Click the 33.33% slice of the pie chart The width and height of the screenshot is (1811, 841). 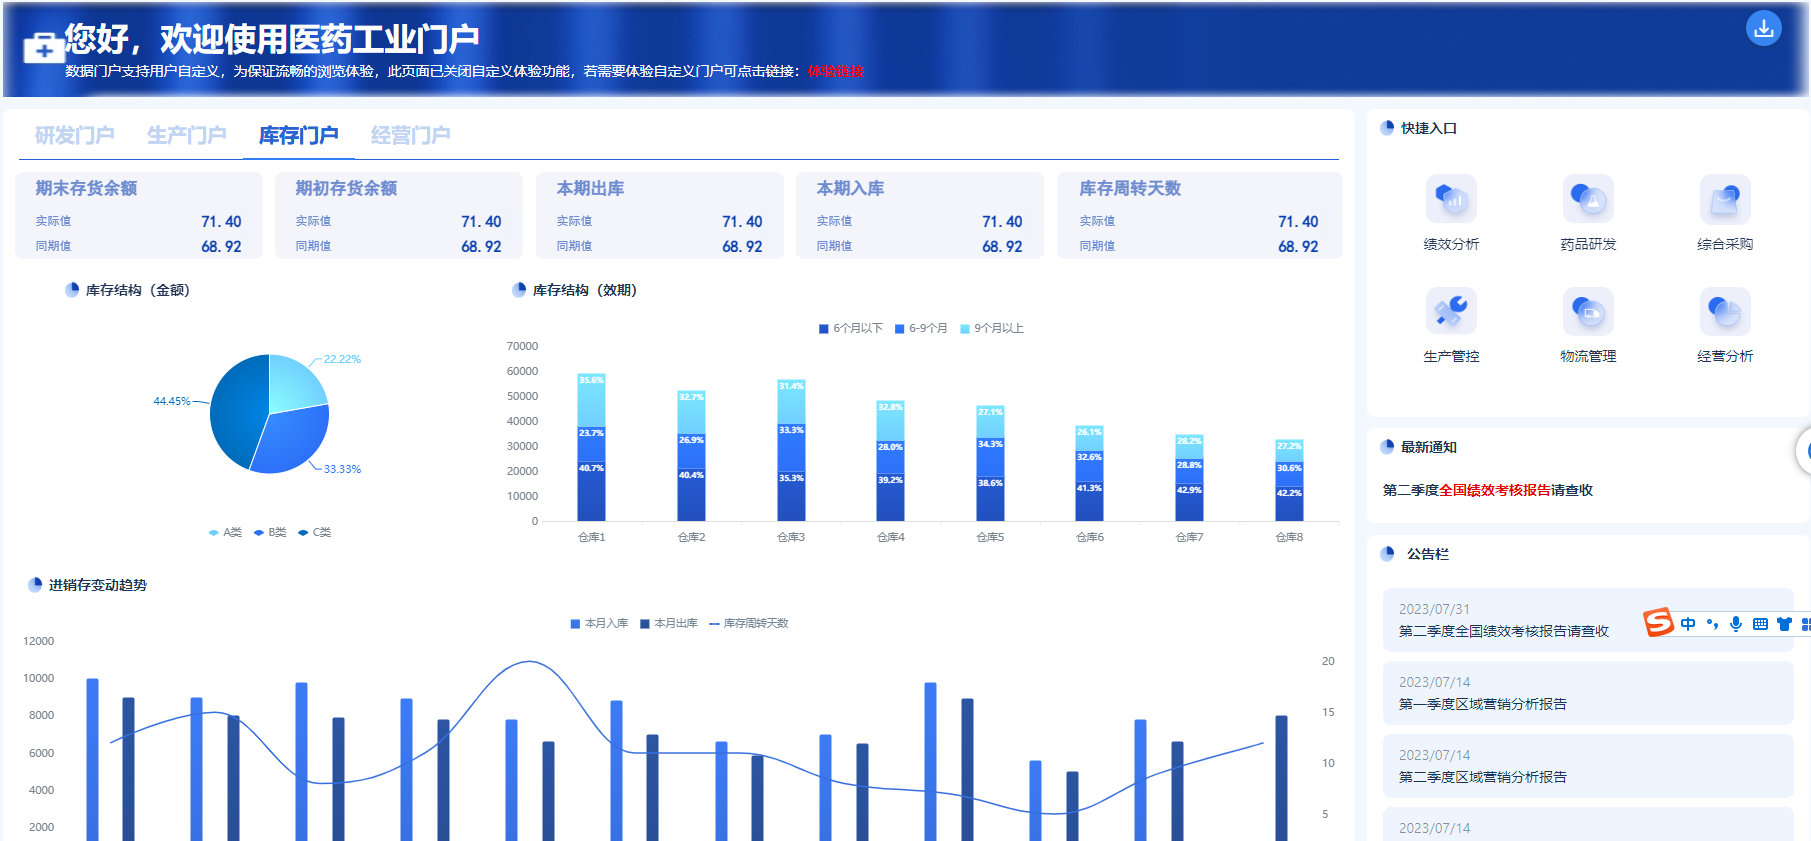pyautogui.click(x=294, y=440)
